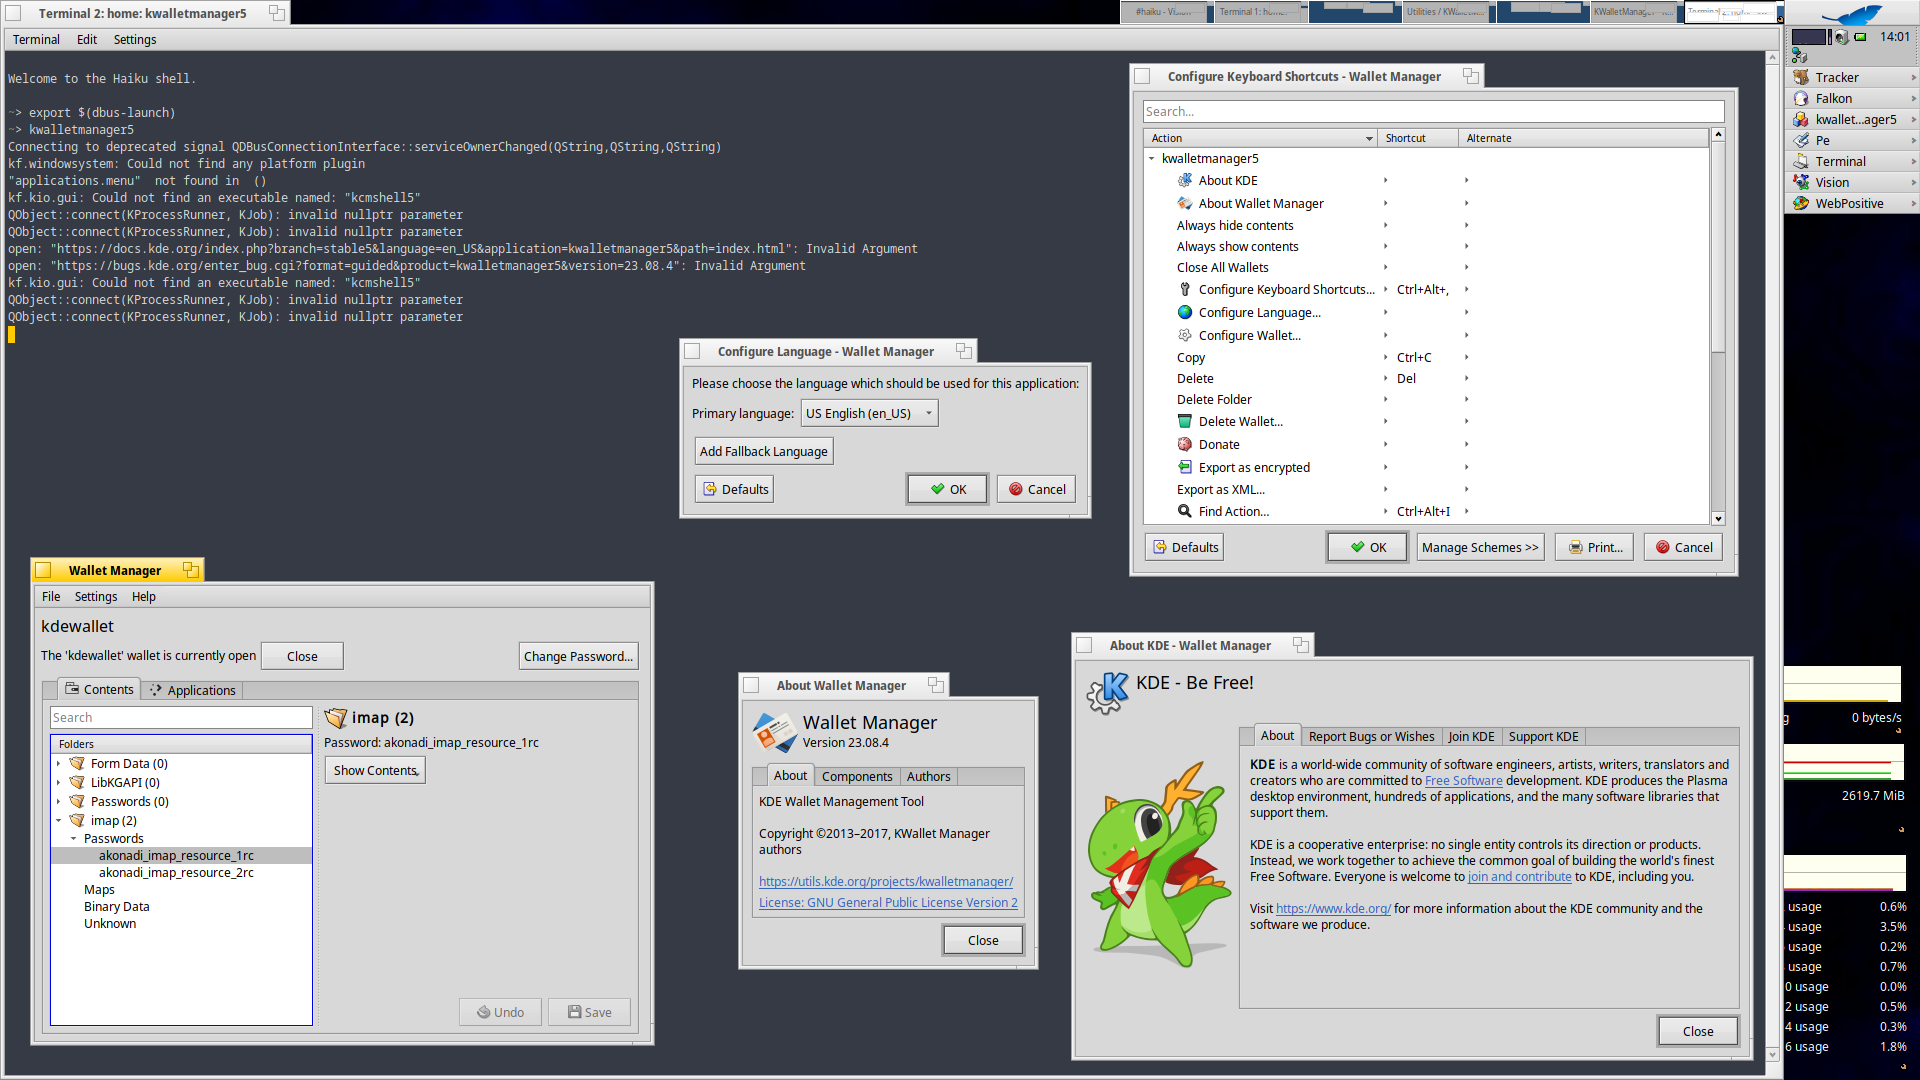Click the About KDE gear icon in shortcuts list
Image resolution: width=1920 pixels, height=1080 pixels.
[x=1185, y=180]
